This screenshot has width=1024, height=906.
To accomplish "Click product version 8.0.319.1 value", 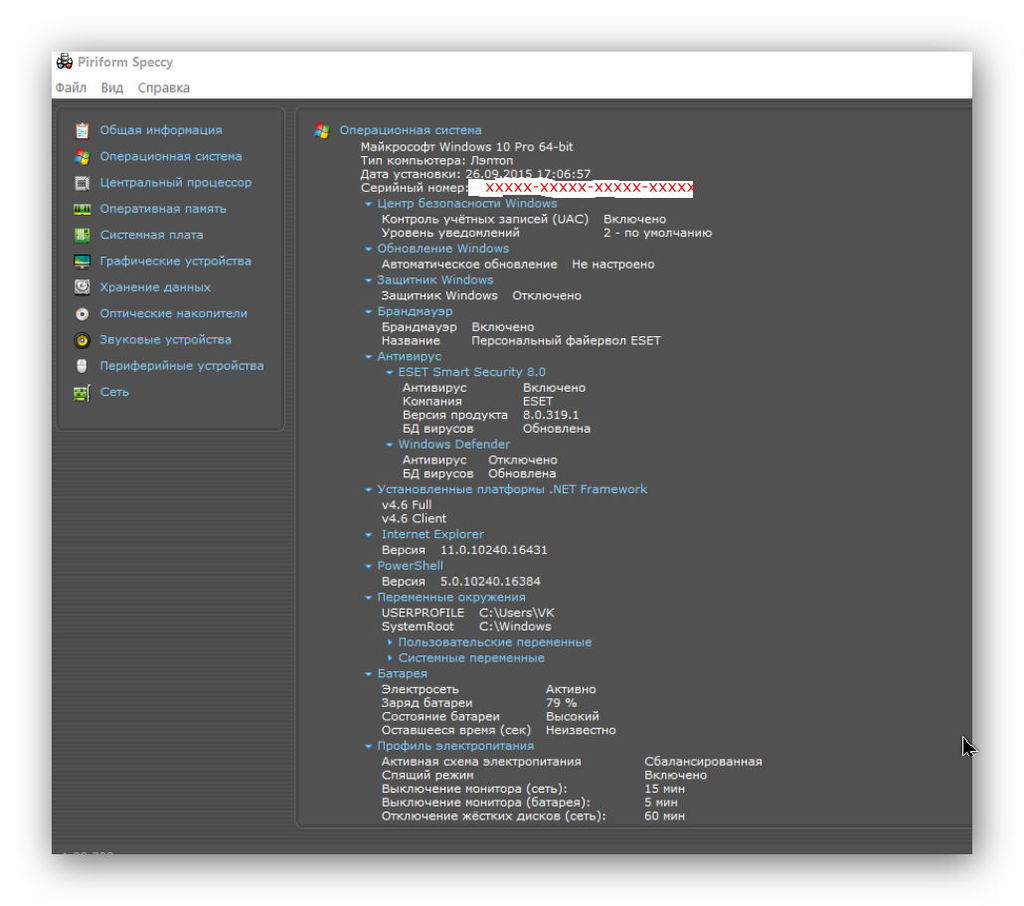I will click(551, 415).
